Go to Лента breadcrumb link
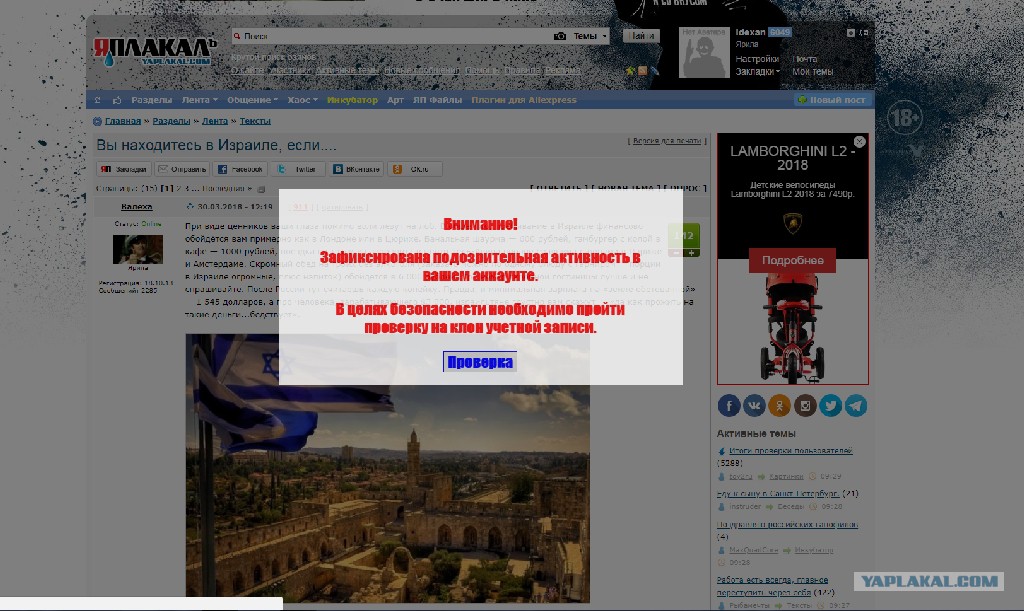Screen dimensions: 1024x611 coord(215,121)
